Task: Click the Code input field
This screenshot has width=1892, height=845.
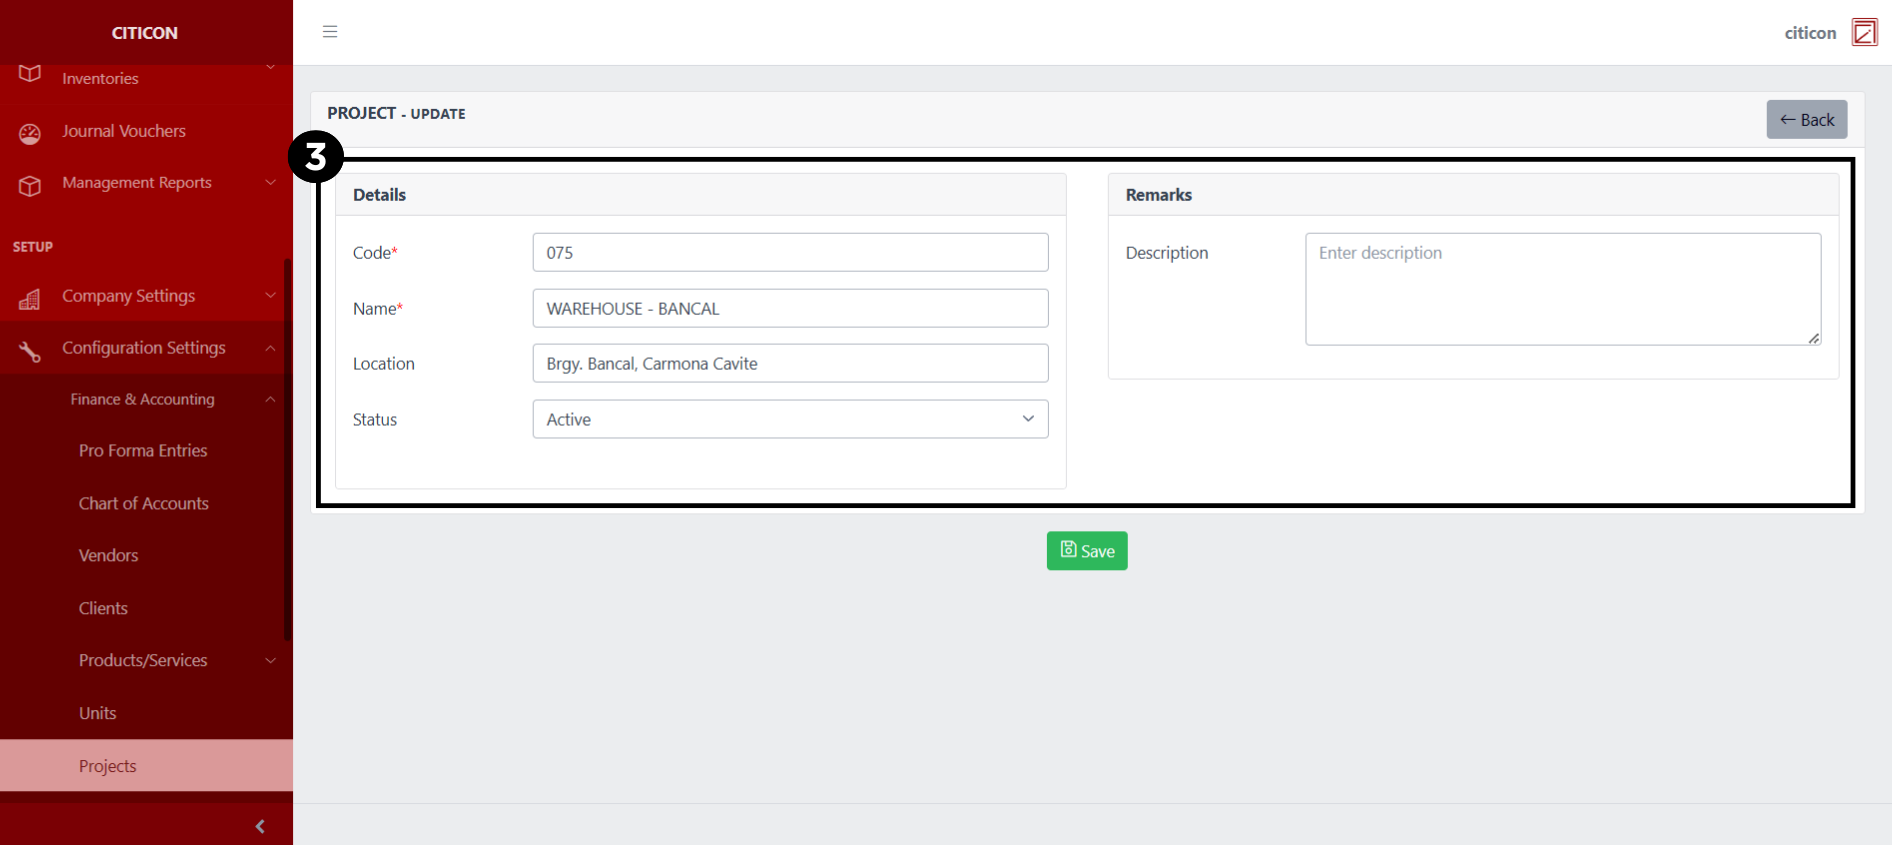Action: coord(790,253)
